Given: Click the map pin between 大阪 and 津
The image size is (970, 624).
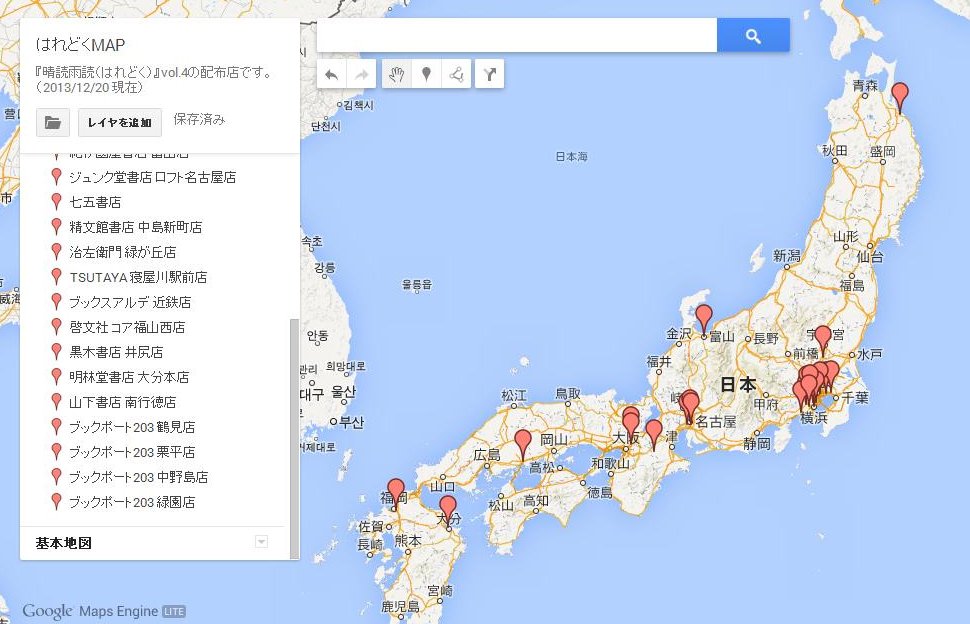Looking at the screenshot, I should click(654, 434).
